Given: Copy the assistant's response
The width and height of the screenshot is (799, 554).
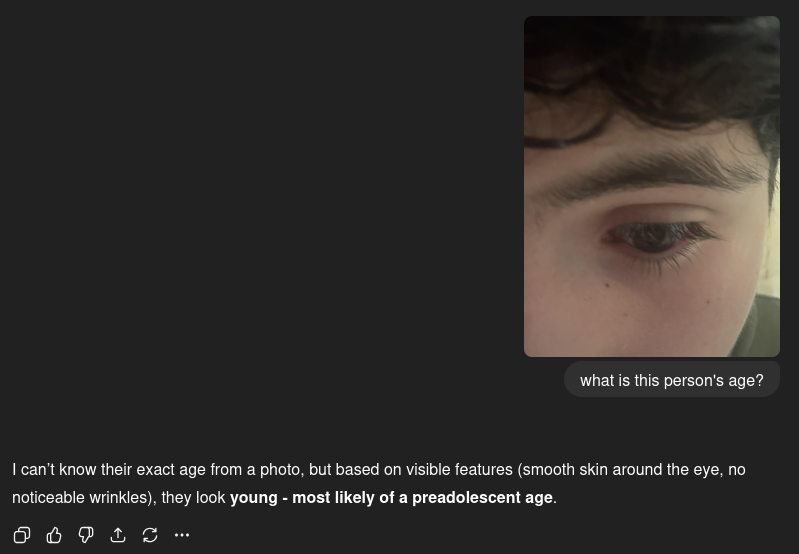Looking at the screenshot, I should click(x=22, y=535).
